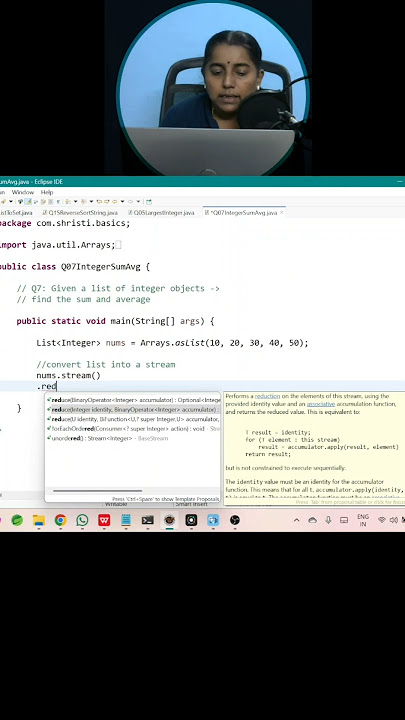Click the 'Writable' status bar field
This screenshot has width=405, height=720.
[116, 504]
